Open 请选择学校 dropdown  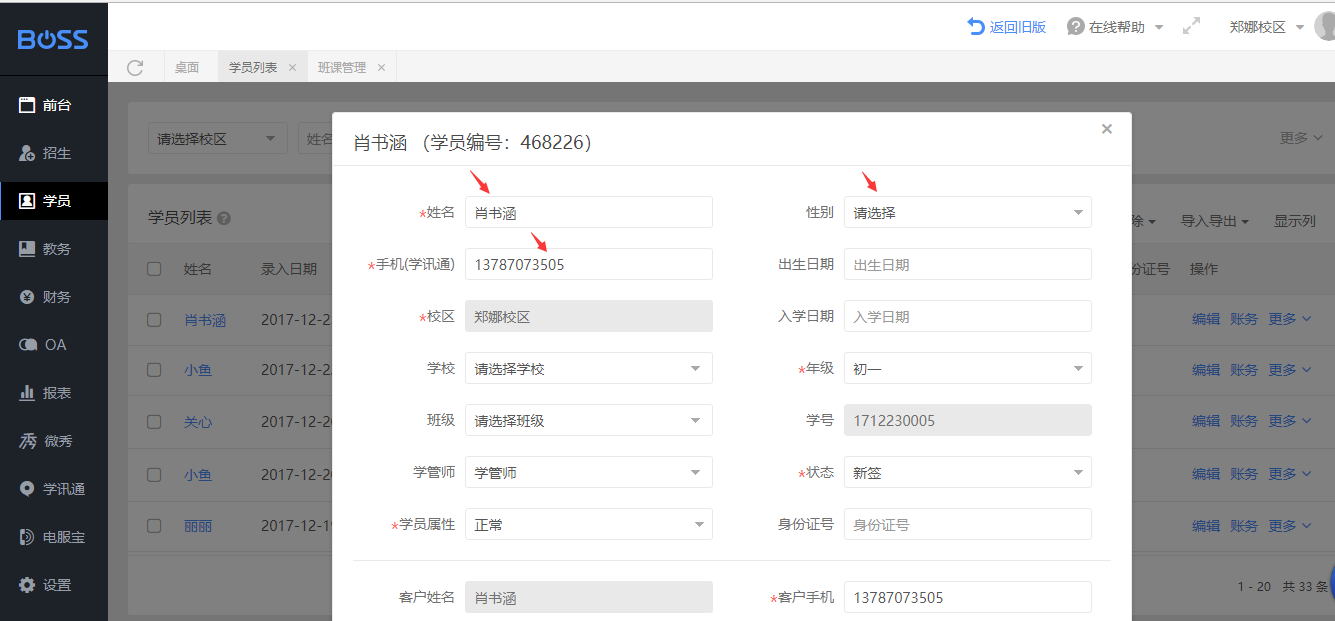[x=588, y=368]
